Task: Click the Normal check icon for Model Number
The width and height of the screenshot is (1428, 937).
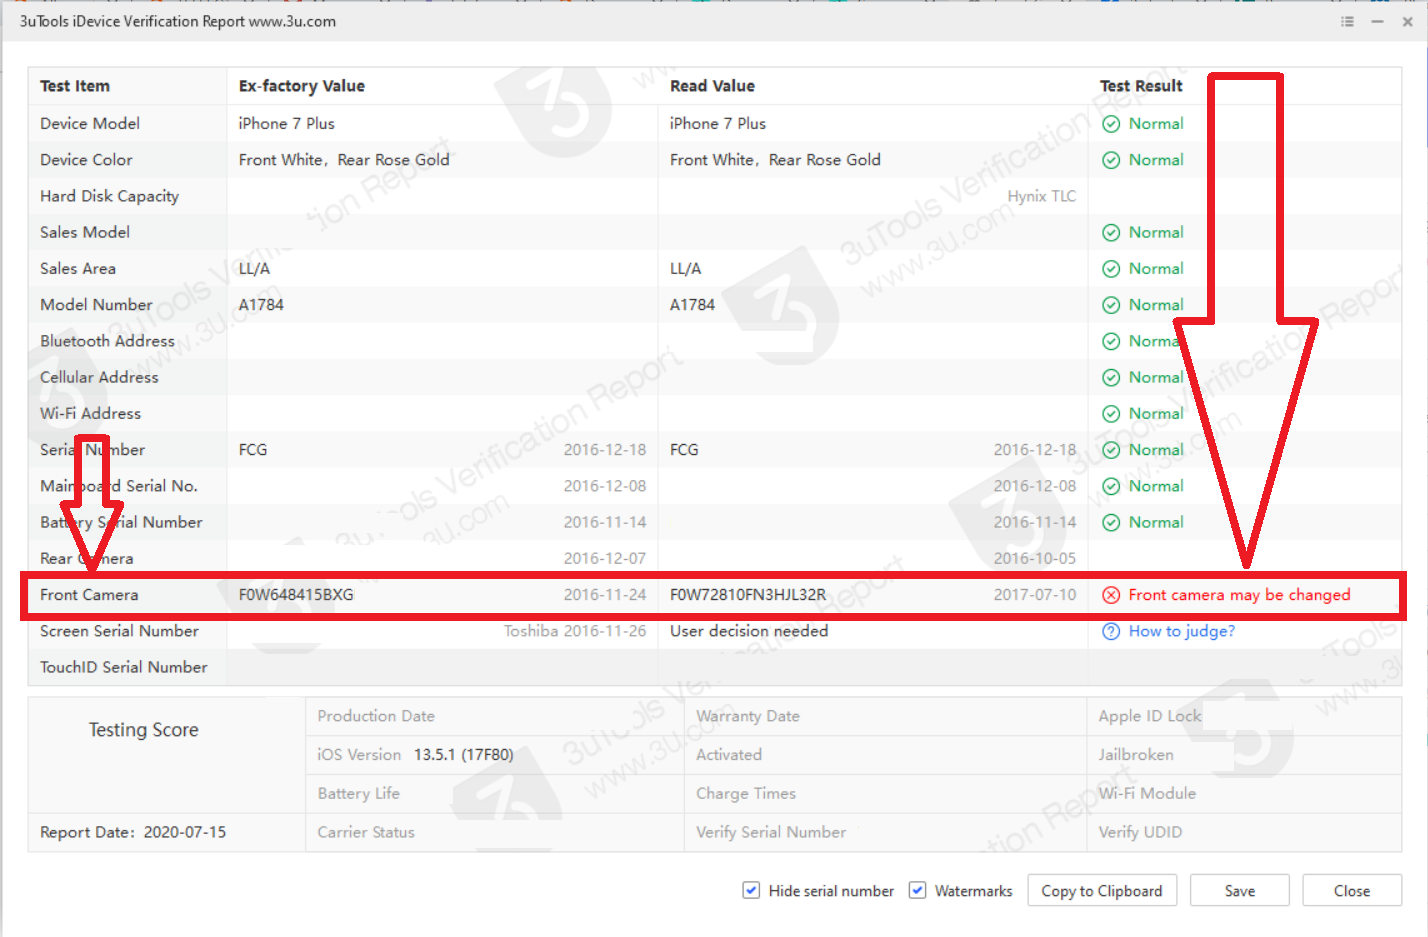Action: (1111, 305)
